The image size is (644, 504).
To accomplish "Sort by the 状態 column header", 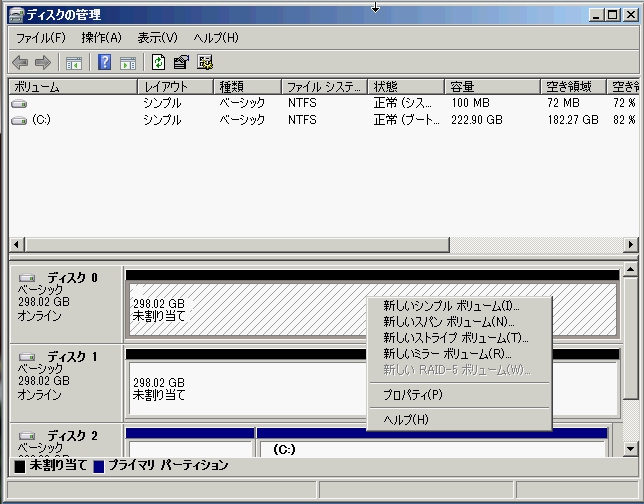I will point(406,87).
